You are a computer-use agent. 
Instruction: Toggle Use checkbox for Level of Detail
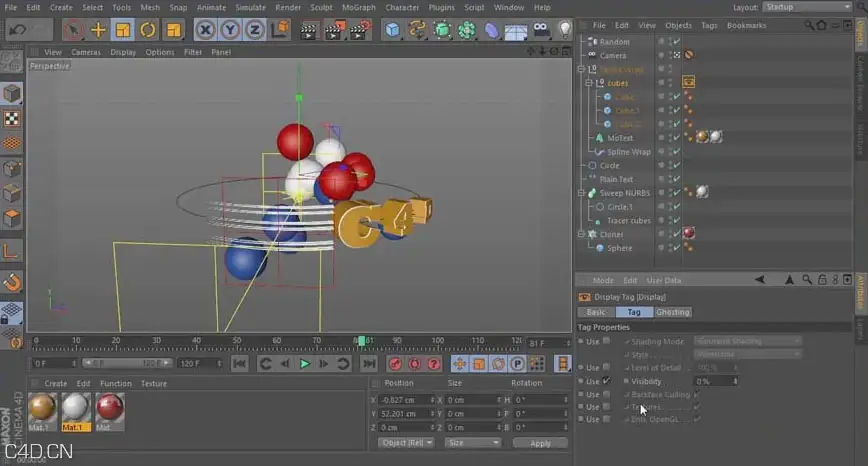point(606,367)
